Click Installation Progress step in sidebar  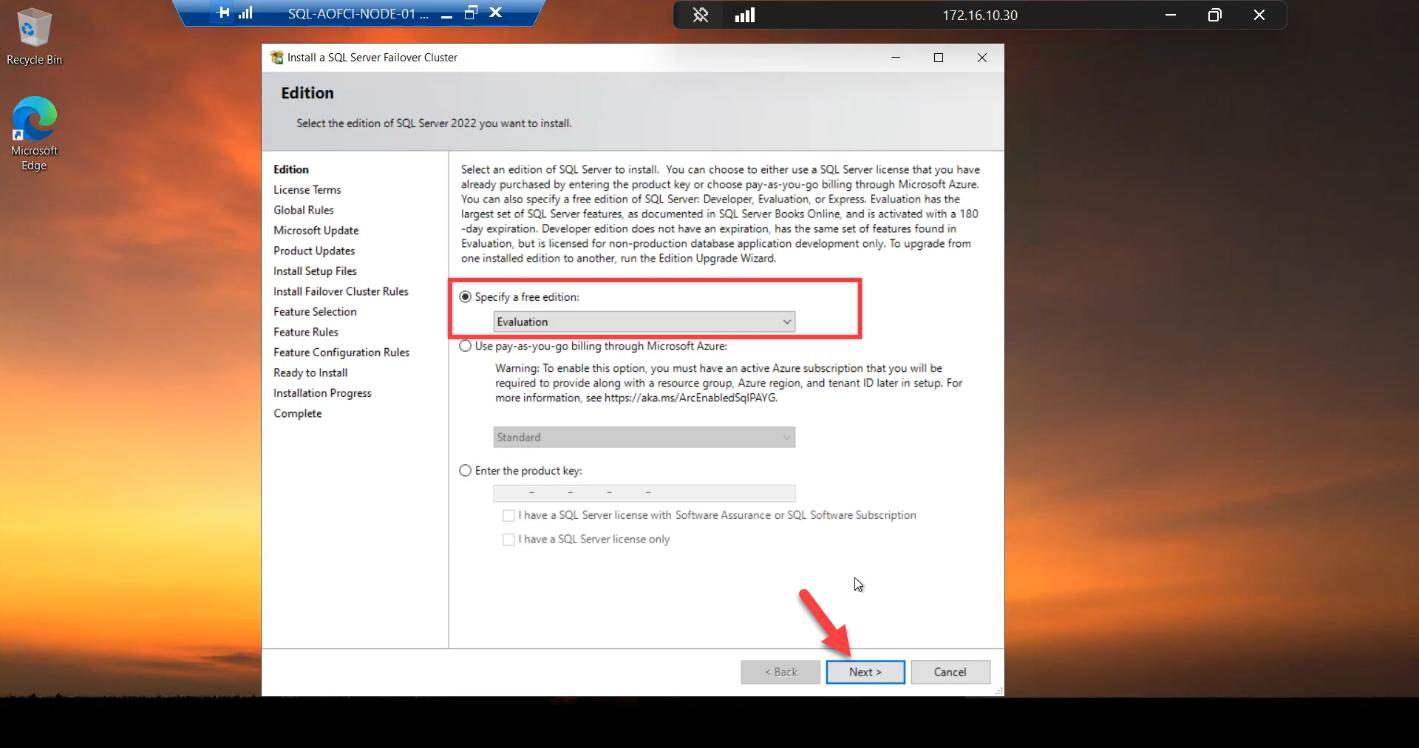click(x=322, y=393)
